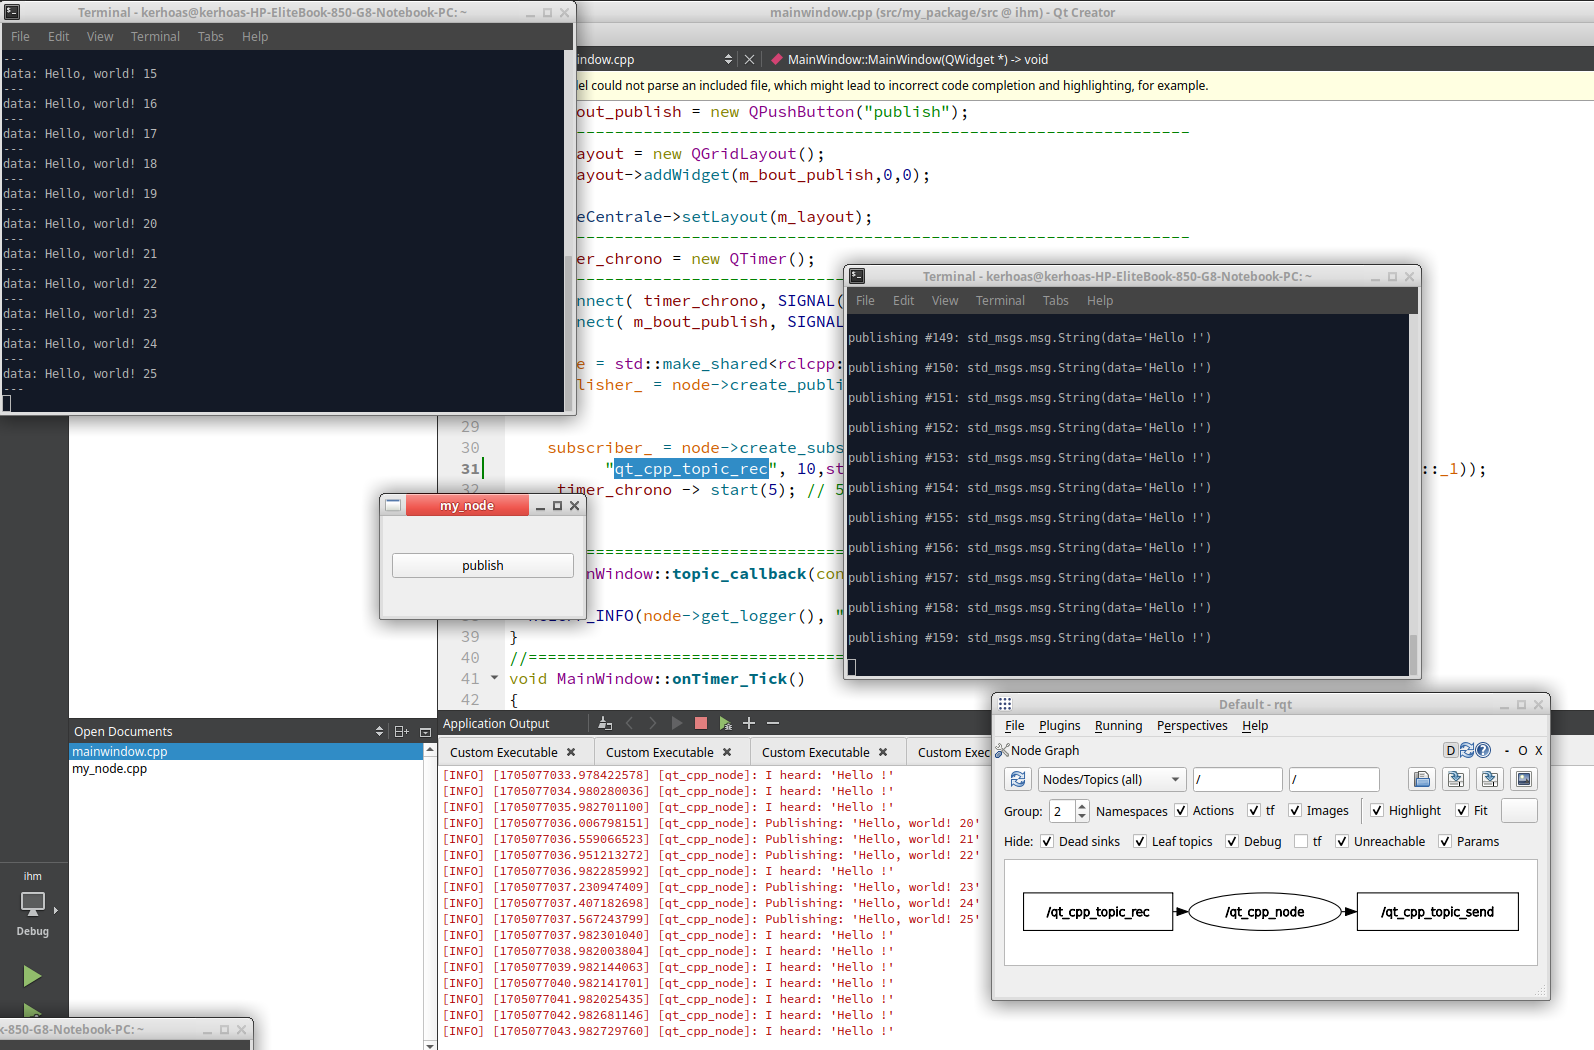Uncheck Hide Debug checkbox
1594x1050 pixels.
pyautogui.click(x=1232, y=841)
